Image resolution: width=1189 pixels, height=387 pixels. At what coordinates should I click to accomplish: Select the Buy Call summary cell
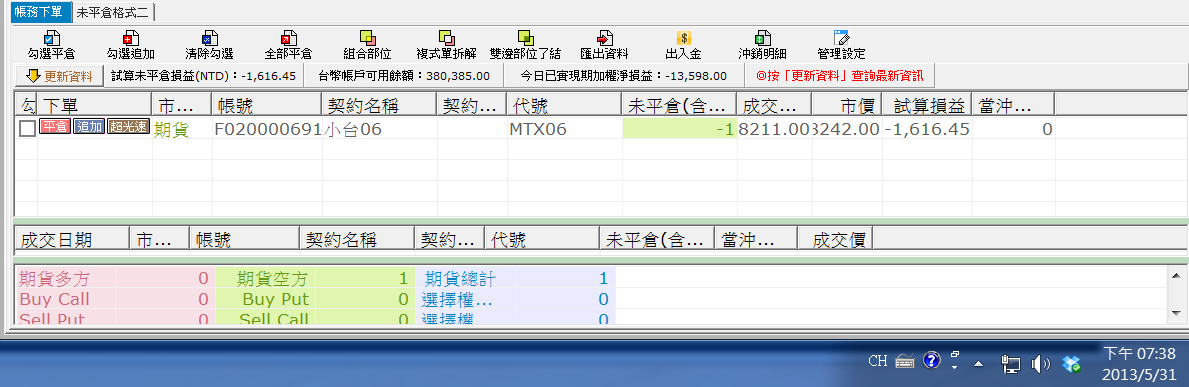(65, 299)
